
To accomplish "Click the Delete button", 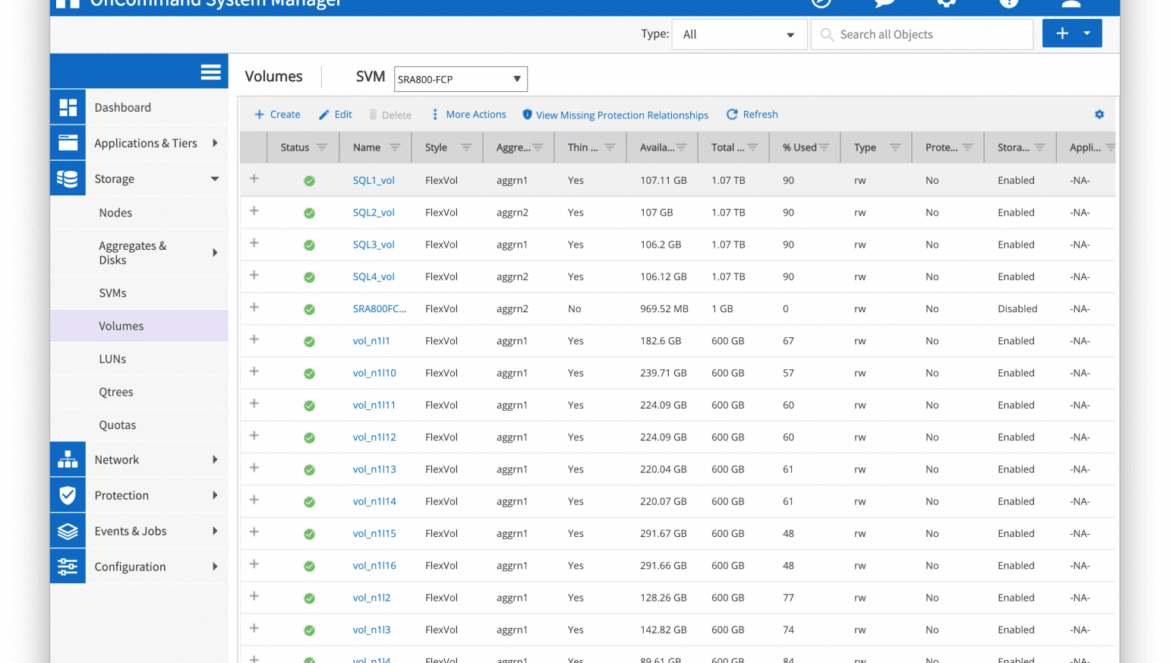I will pos(390,115).
